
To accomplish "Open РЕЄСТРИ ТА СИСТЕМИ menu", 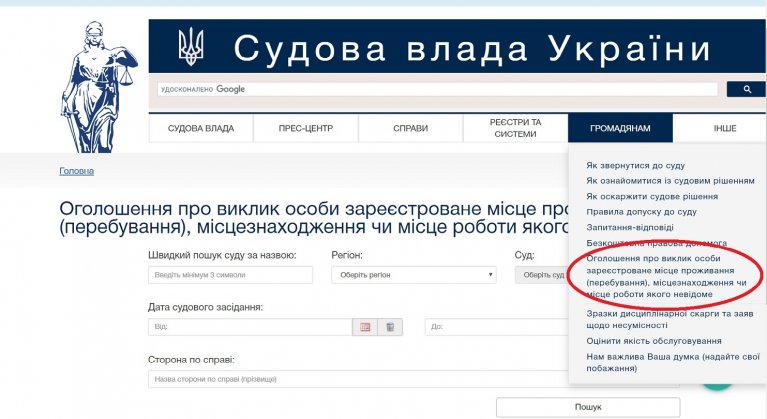I will click(x=515, y=128).
